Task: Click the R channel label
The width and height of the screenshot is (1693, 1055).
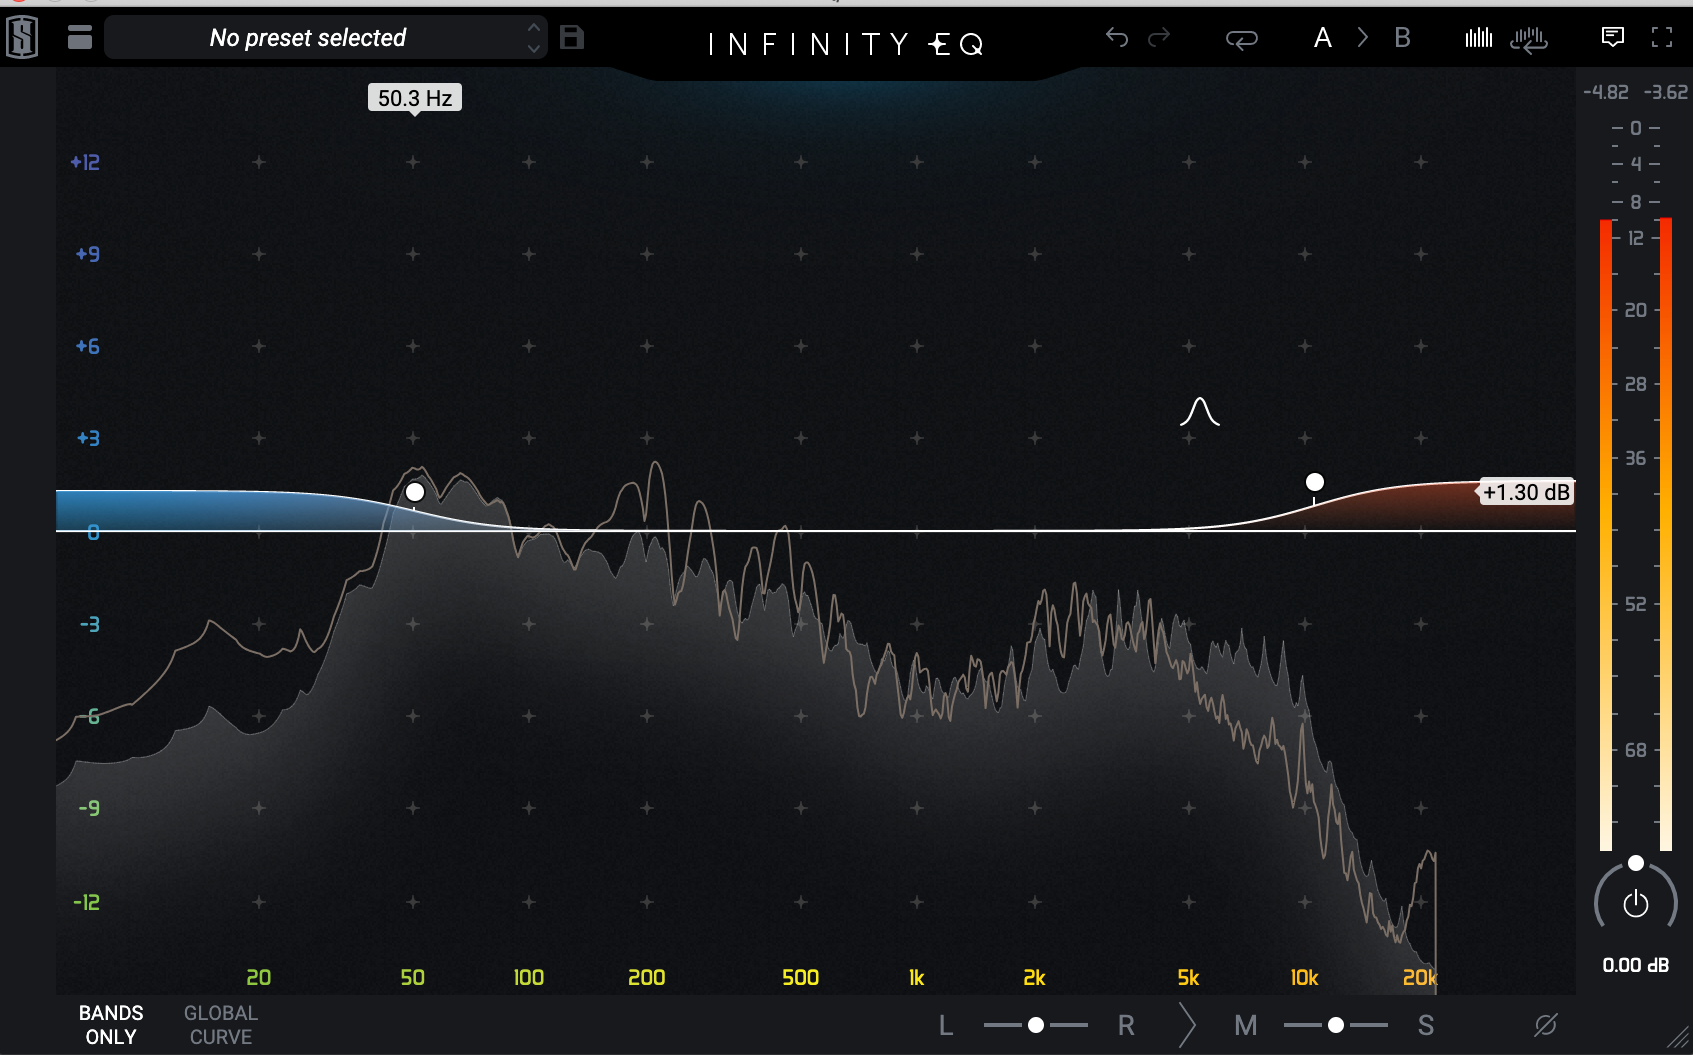Action: (x=1126, y=1025)
